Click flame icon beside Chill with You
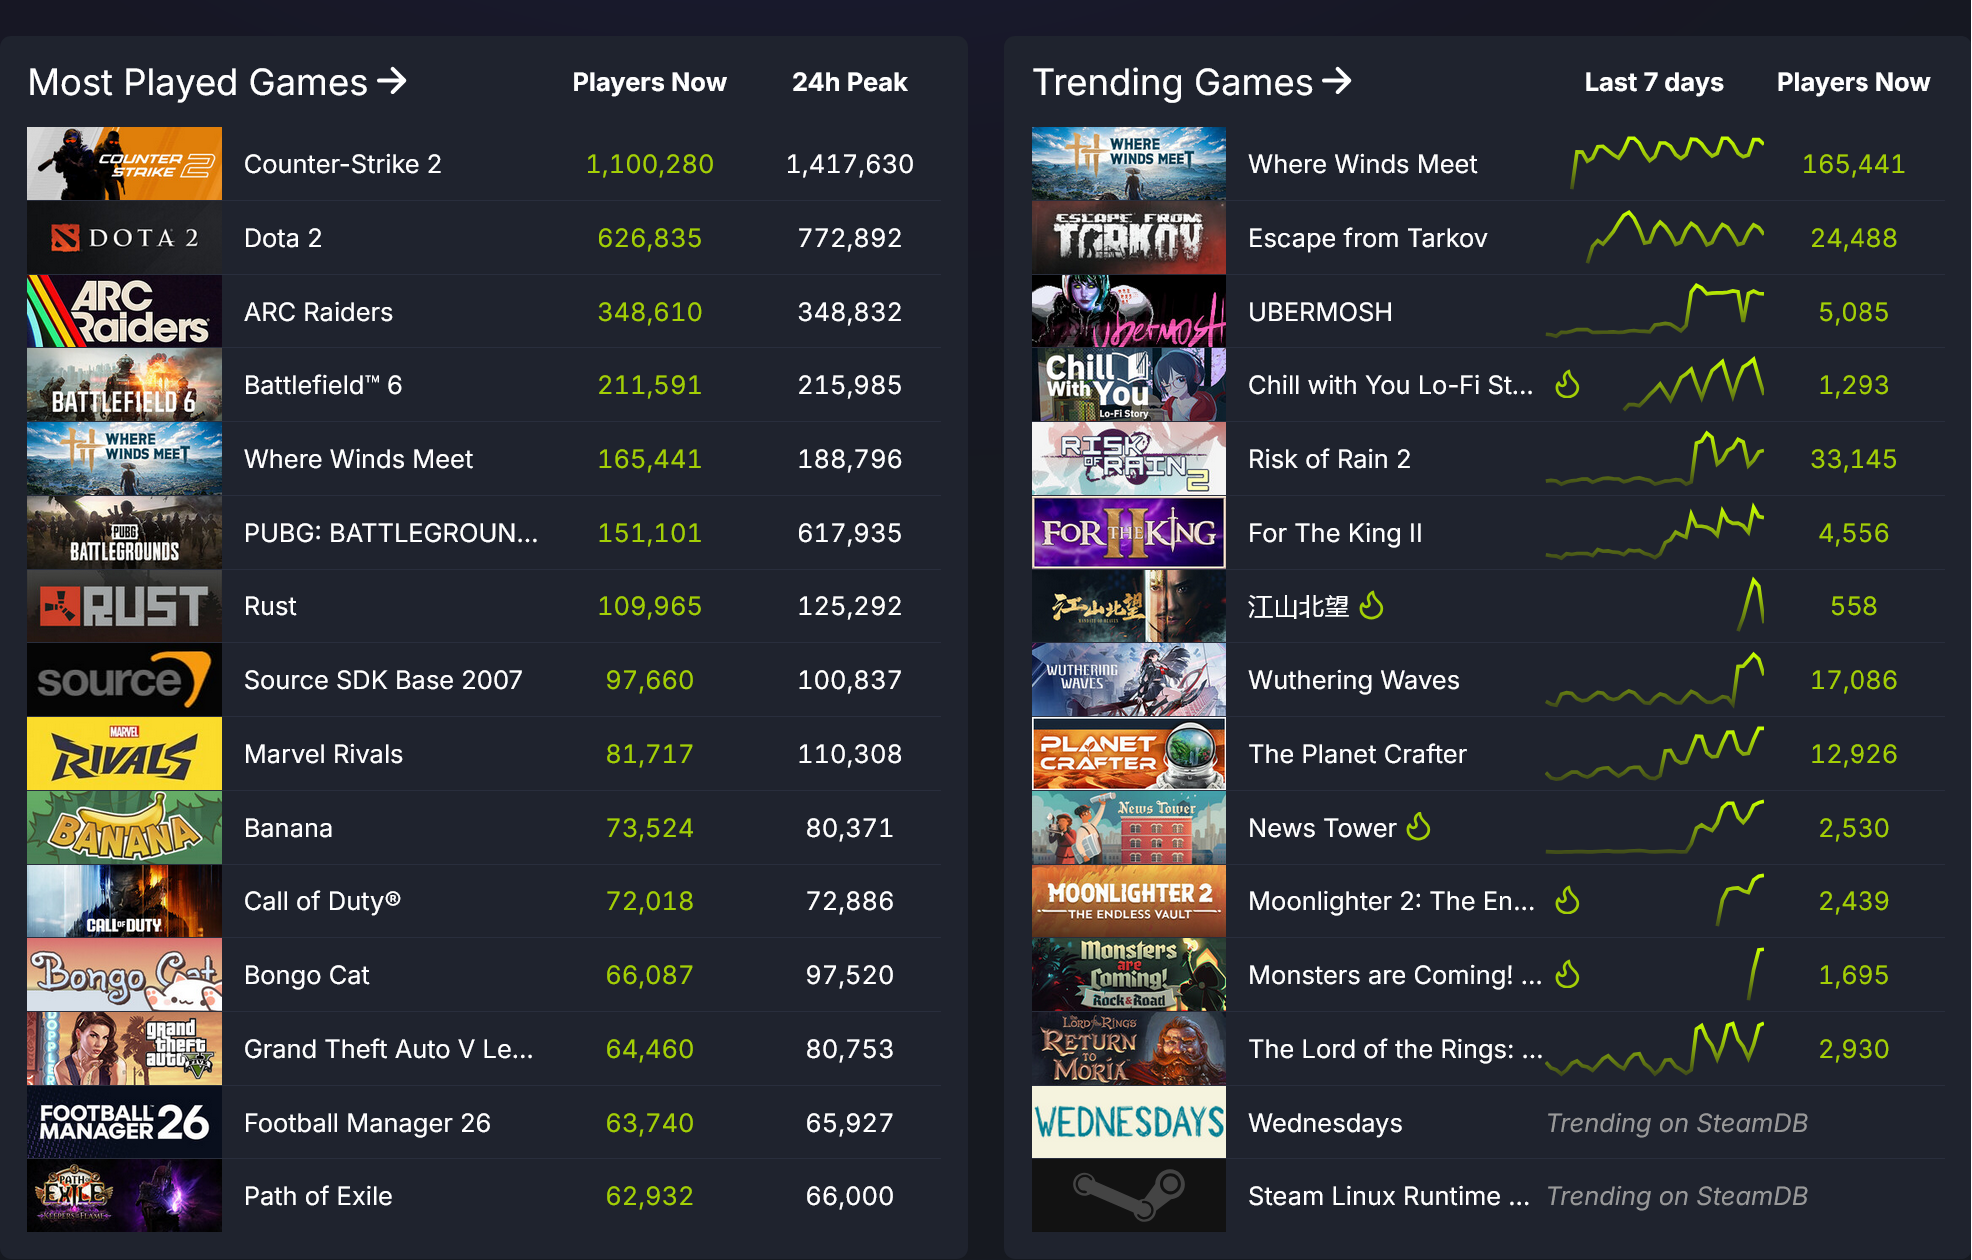This screenshot has height=1260, width=1972. [1567, 384]
